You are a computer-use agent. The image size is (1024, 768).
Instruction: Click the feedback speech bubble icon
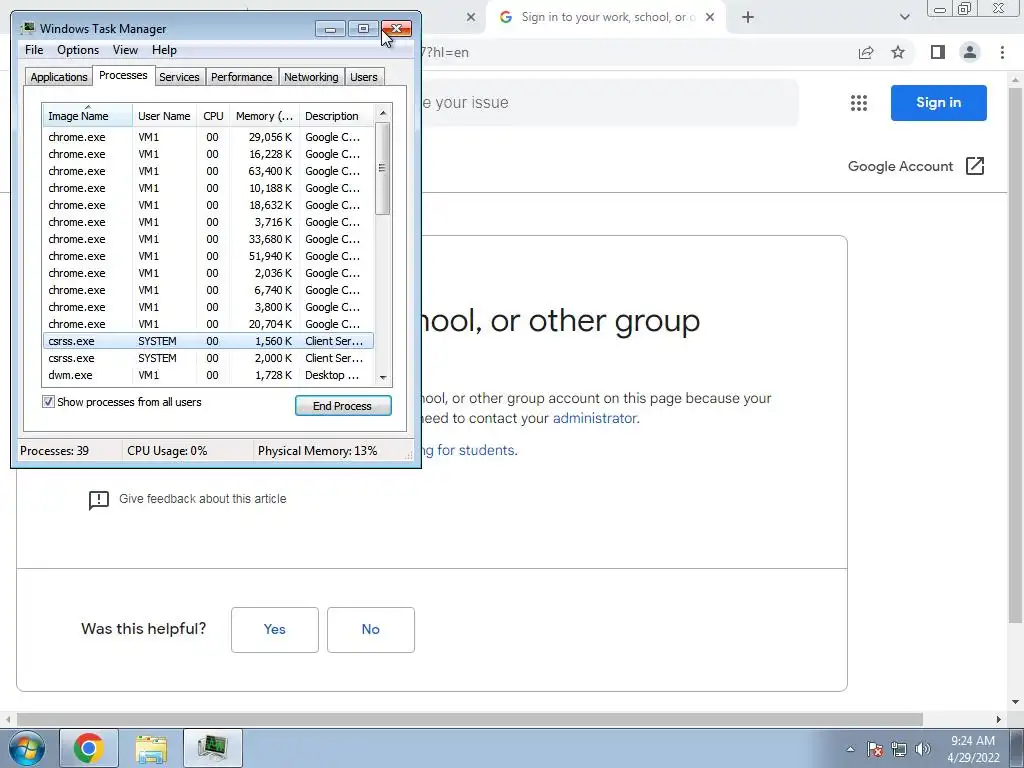[x=99, y=500]
